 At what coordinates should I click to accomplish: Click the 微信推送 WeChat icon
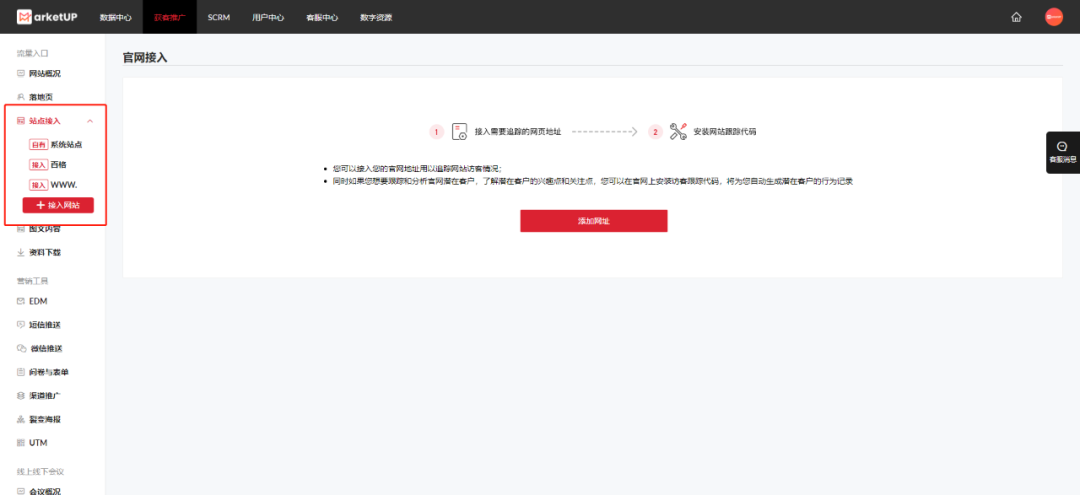[x=21, y=348]
